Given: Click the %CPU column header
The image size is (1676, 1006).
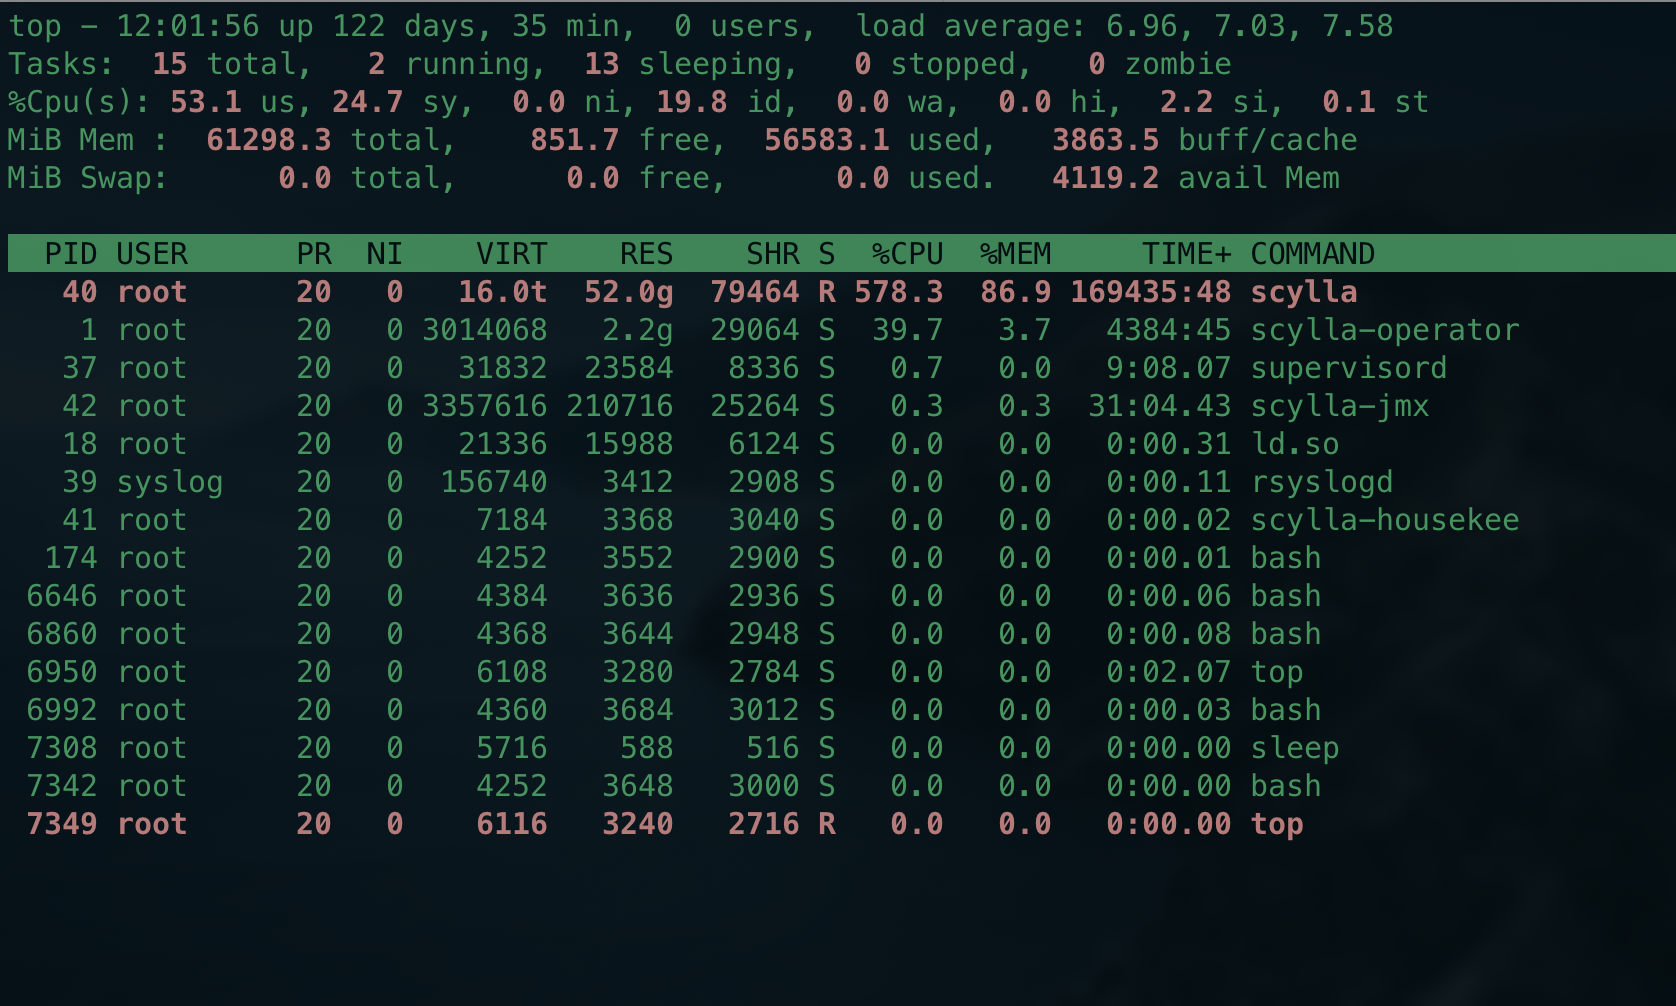Looking at the screenshot, I should coord(908,254).
